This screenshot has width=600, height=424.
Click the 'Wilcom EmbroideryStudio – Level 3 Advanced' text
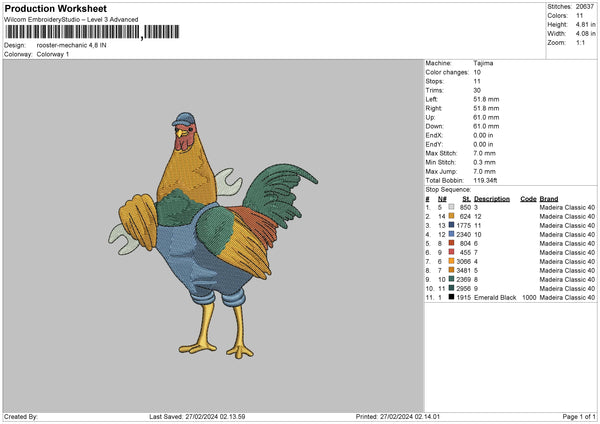point(71,20)
